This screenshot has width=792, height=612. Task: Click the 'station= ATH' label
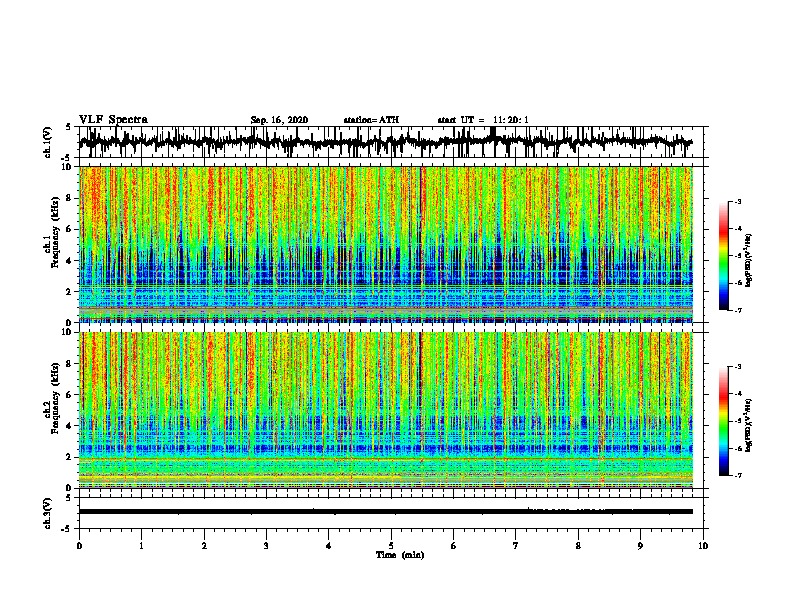(x=371, y=120)
